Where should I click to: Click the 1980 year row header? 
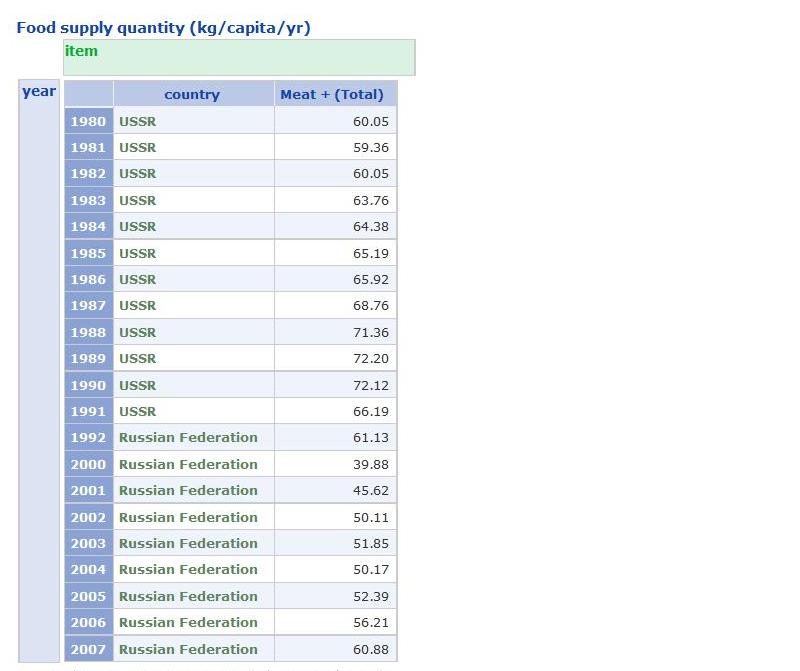(88, 121)
